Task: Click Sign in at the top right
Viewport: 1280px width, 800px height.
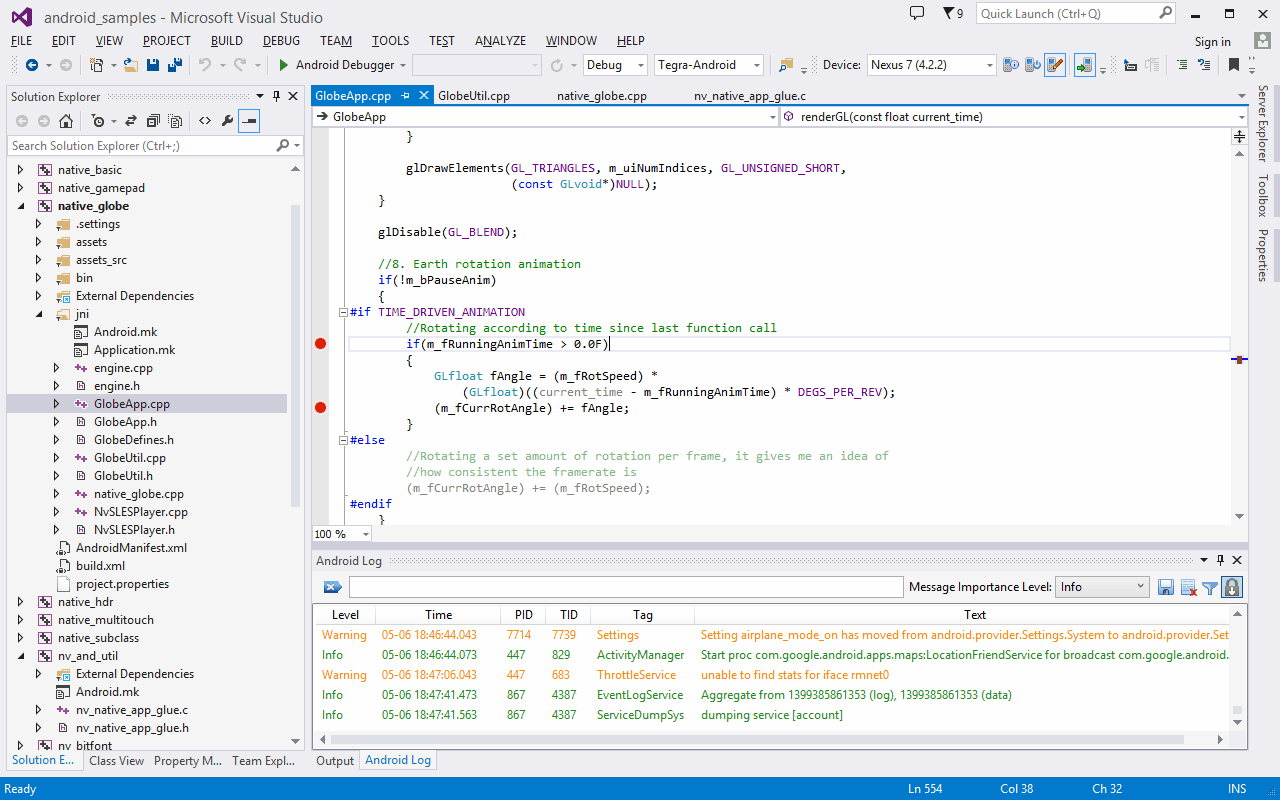Action: click(1213, 41)
